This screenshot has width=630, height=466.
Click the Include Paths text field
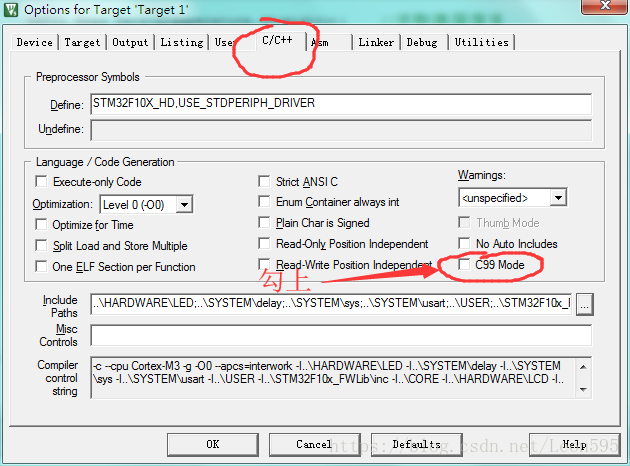point(331,304)
